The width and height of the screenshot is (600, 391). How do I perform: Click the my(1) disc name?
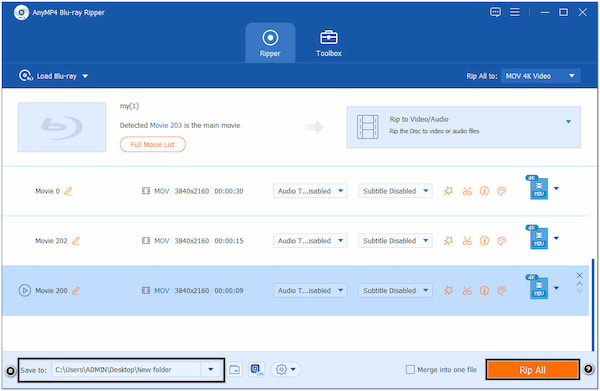pos(129,106)
